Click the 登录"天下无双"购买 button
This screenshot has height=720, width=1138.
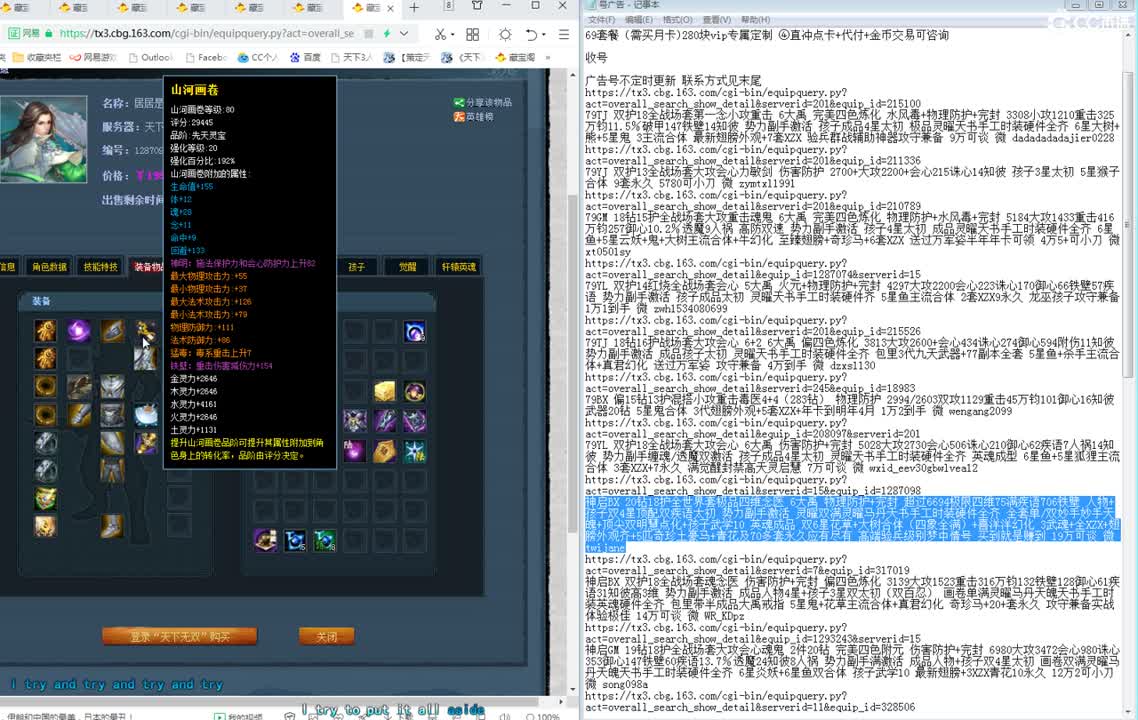pyautogui.click(x=180, y=636)
